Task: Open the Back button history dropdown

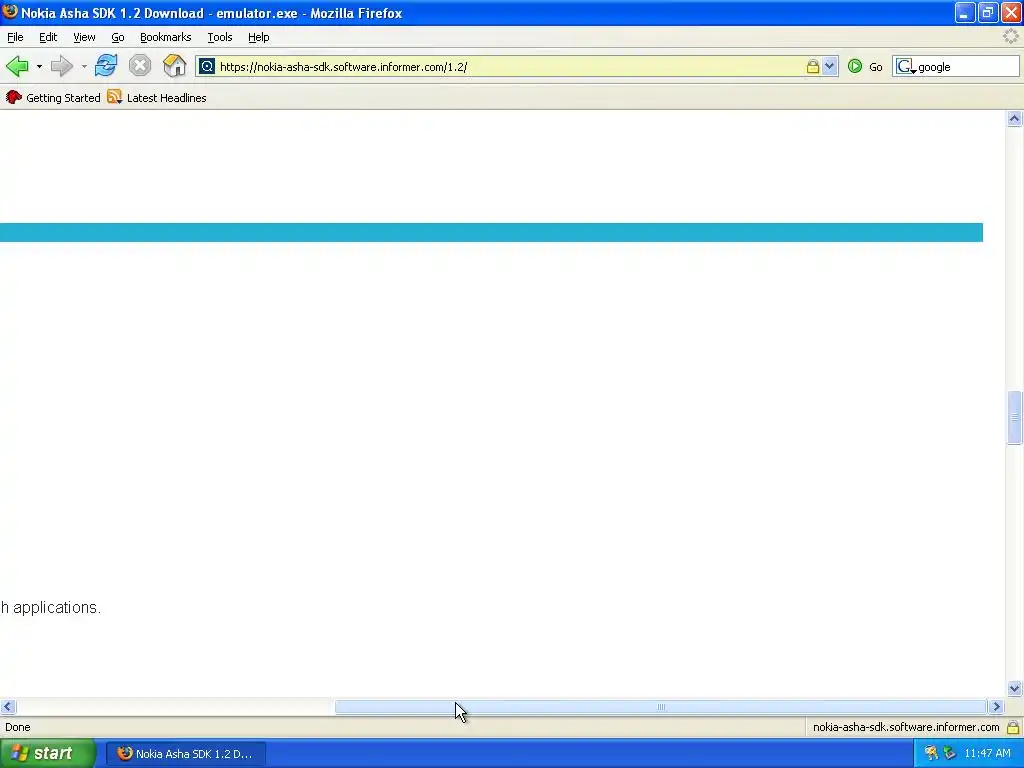Action: 39,67
